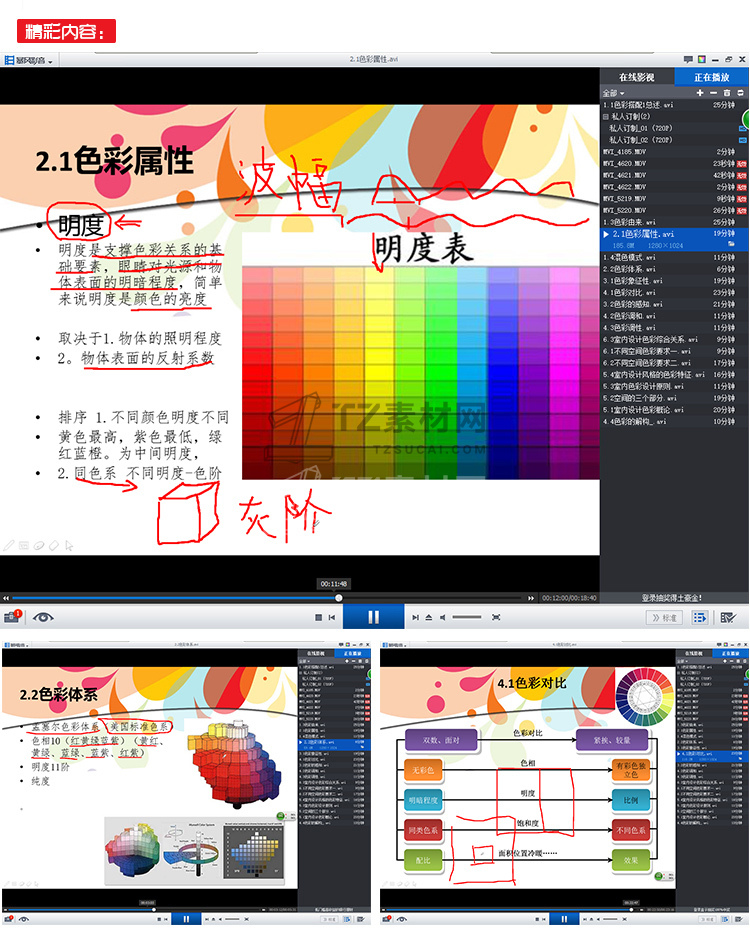Click the loop mode icon in the playlist header
The height and width of the screenshot is (932, 750).
[740, 93]
